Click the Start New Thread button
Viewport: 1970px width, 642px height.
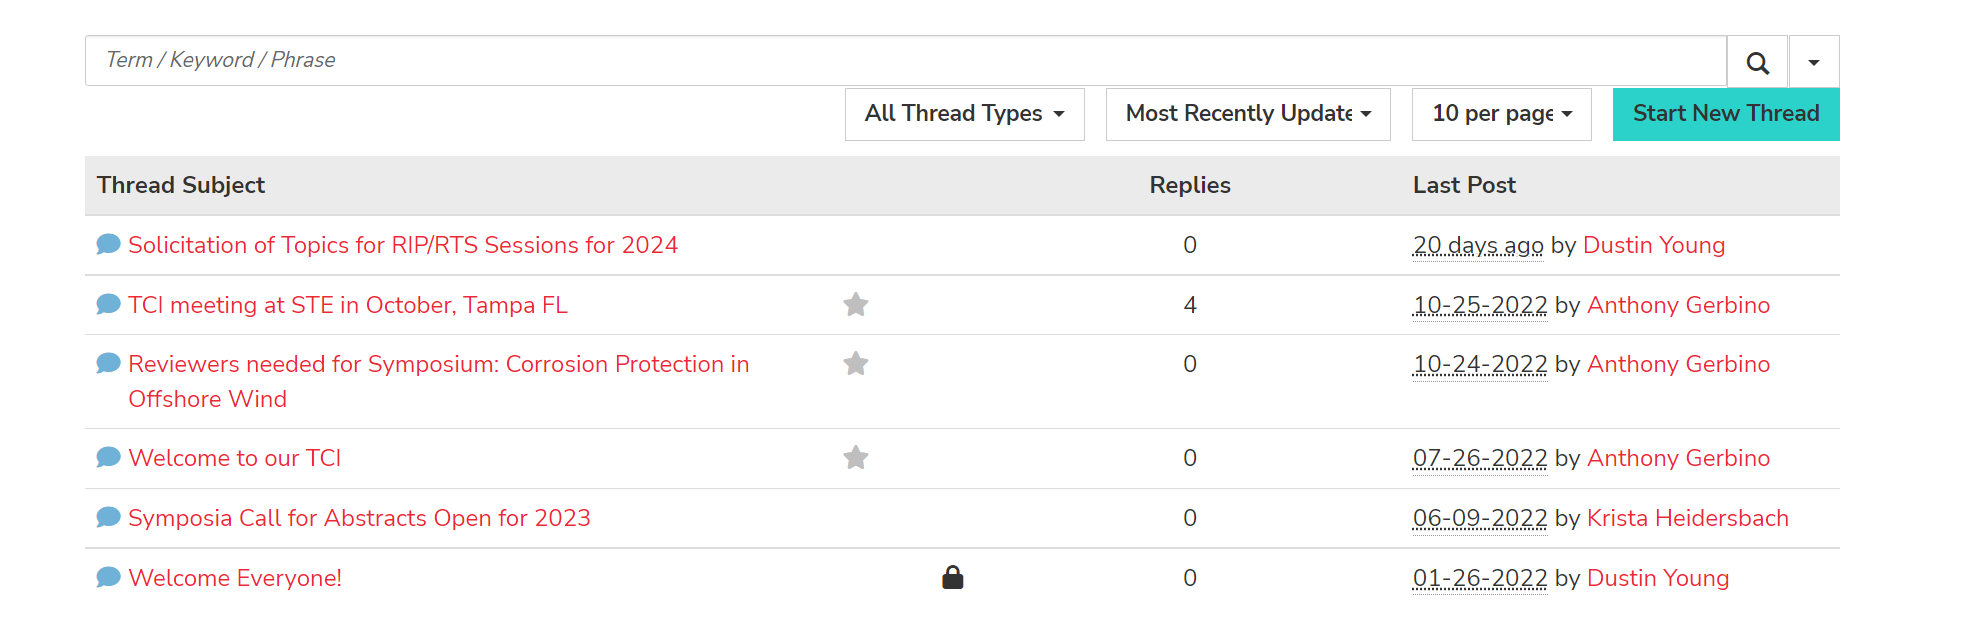(1725, 114)
